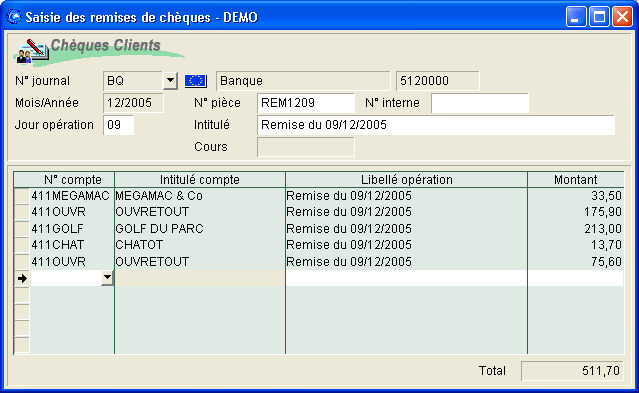Minimize the Saisie des remises window
639x393 pixels.
tap(576, 17)
